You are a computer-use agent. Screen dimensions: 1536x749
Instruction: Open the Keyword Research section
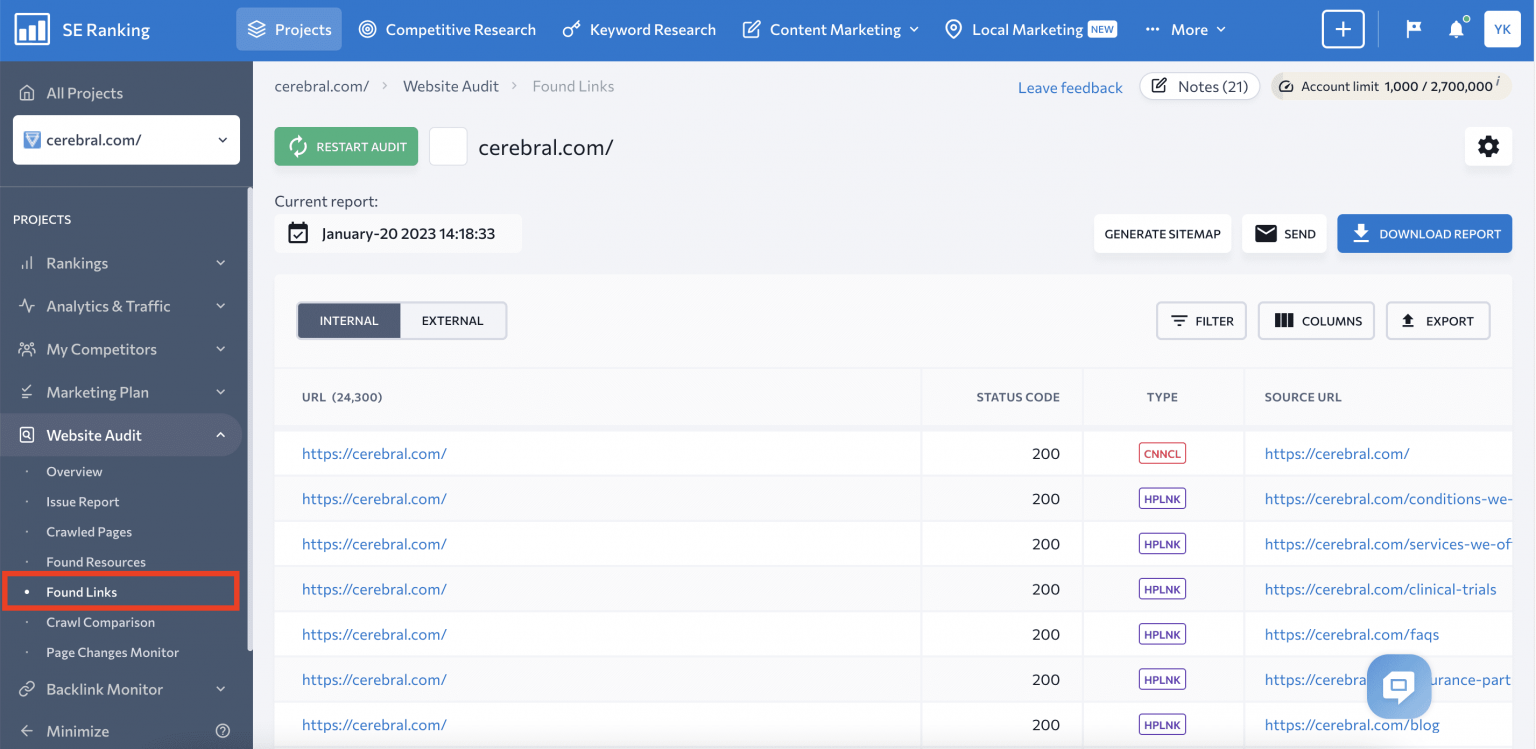[639, 29]
